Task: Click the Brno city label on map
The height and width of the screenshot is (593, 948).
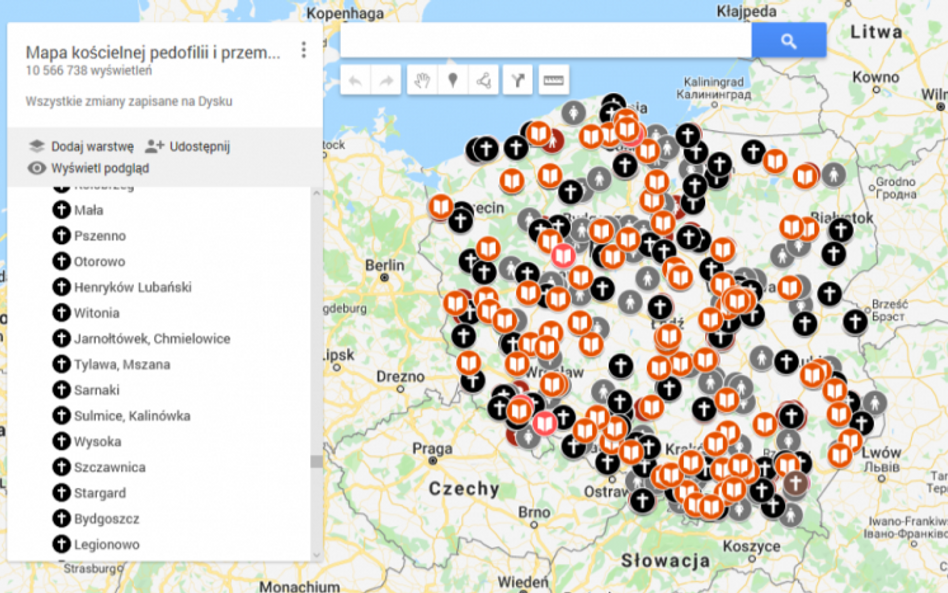Action: click(534, 512)
